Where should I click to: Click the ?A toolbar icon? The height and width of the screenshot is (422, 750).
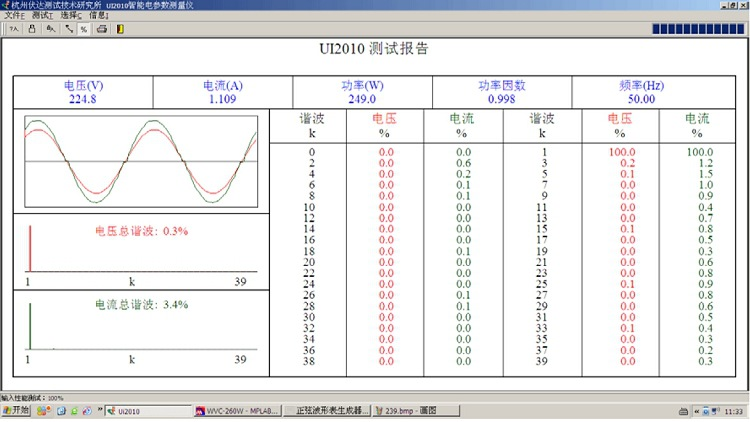pos(14,29)
